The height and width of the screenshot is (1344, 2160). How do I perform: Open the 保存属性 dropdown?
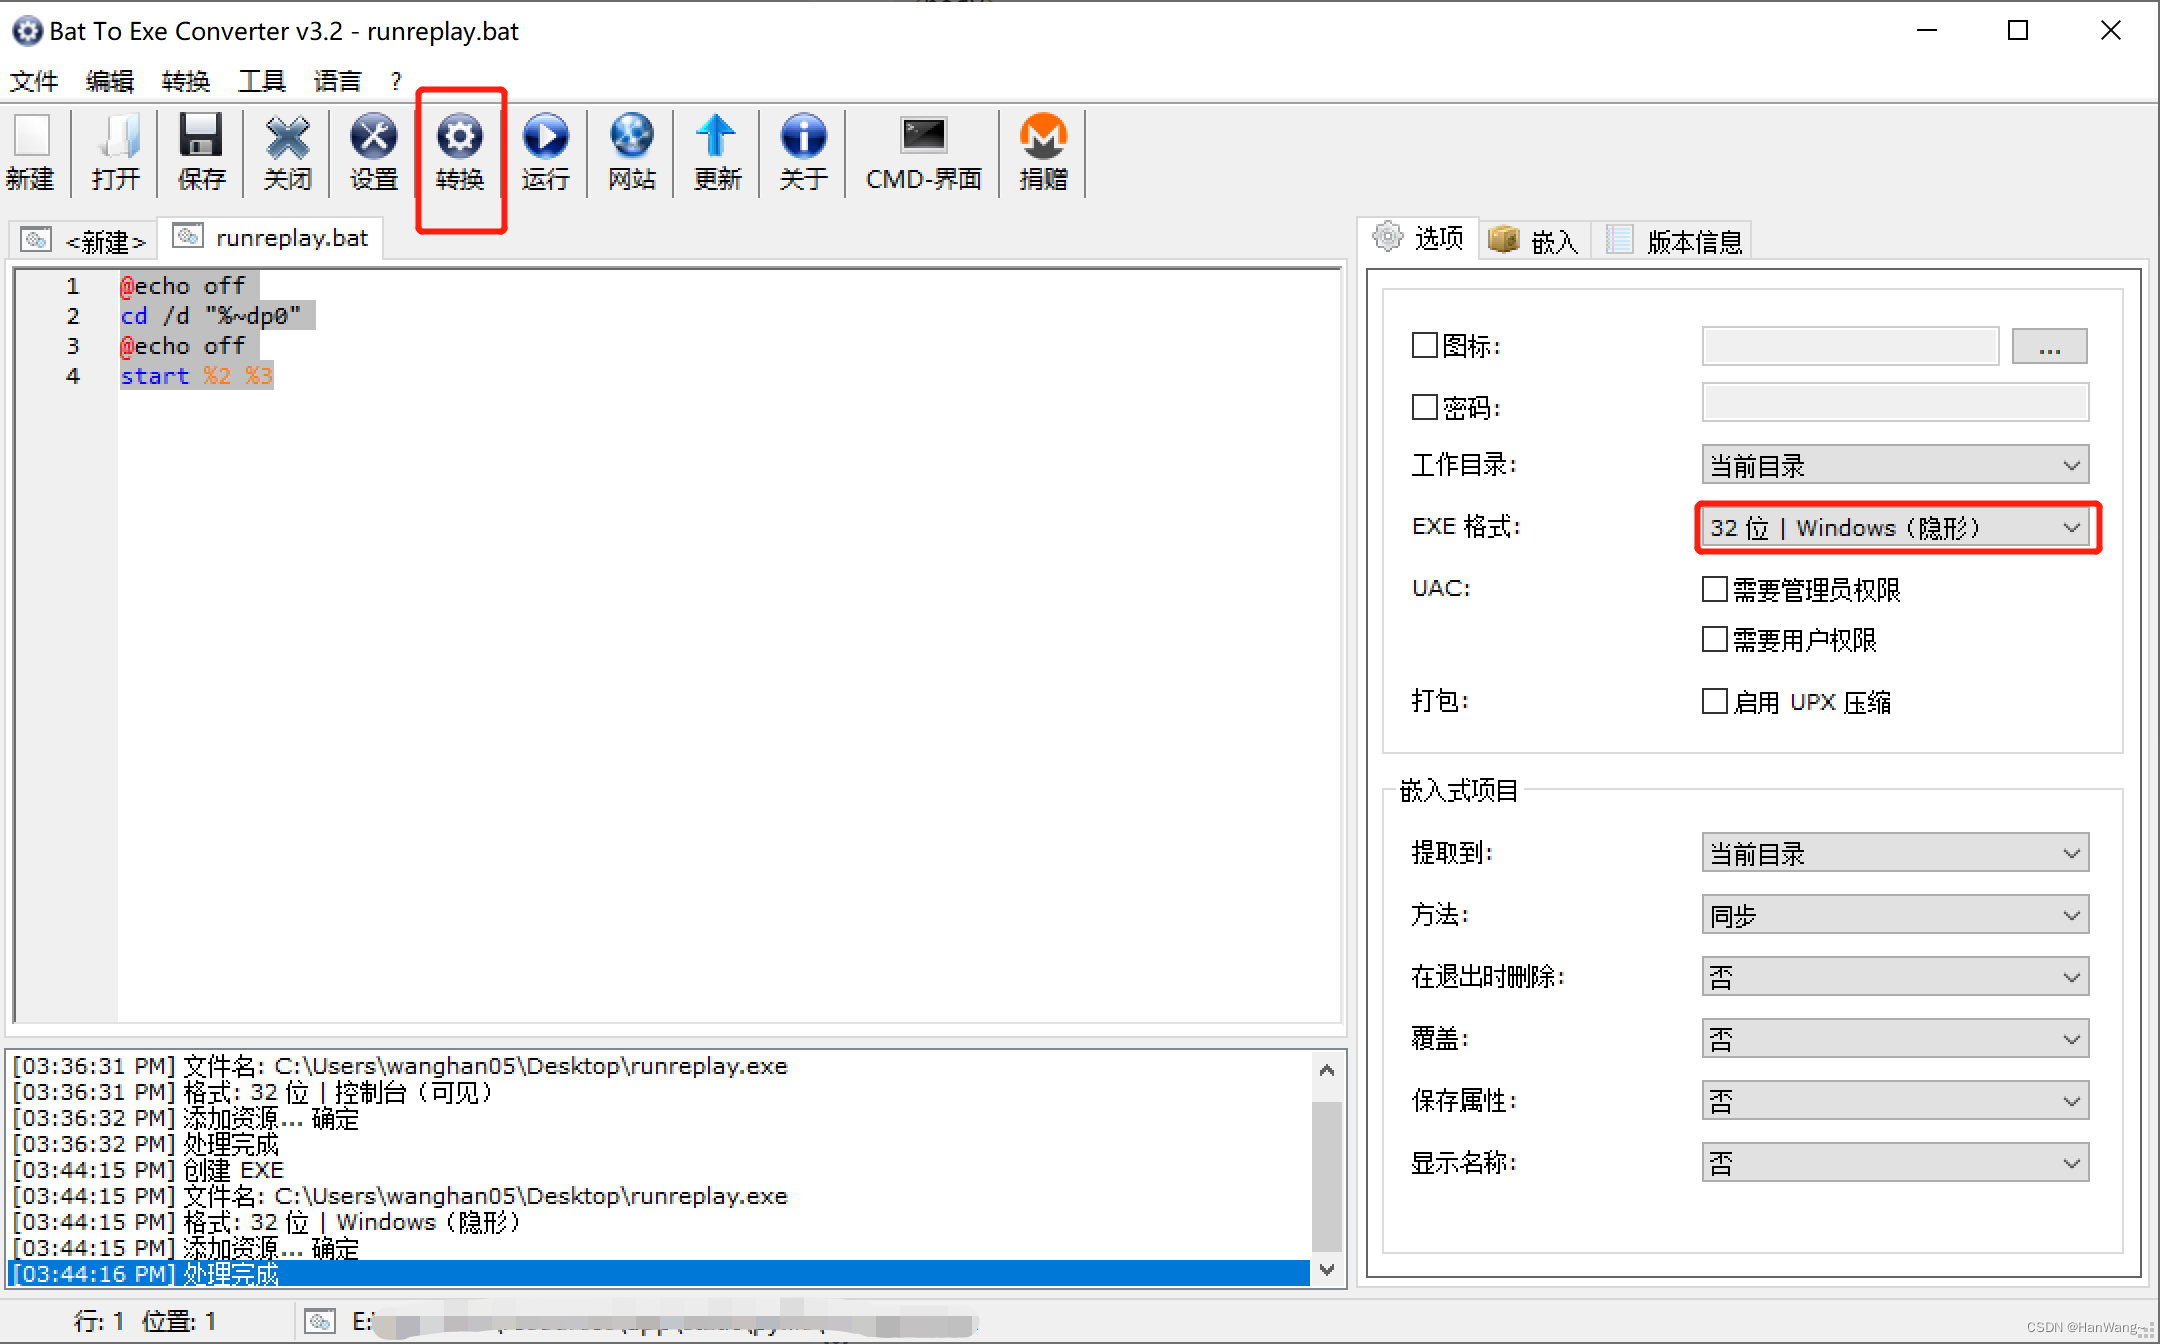[x=1895, y=1102]
